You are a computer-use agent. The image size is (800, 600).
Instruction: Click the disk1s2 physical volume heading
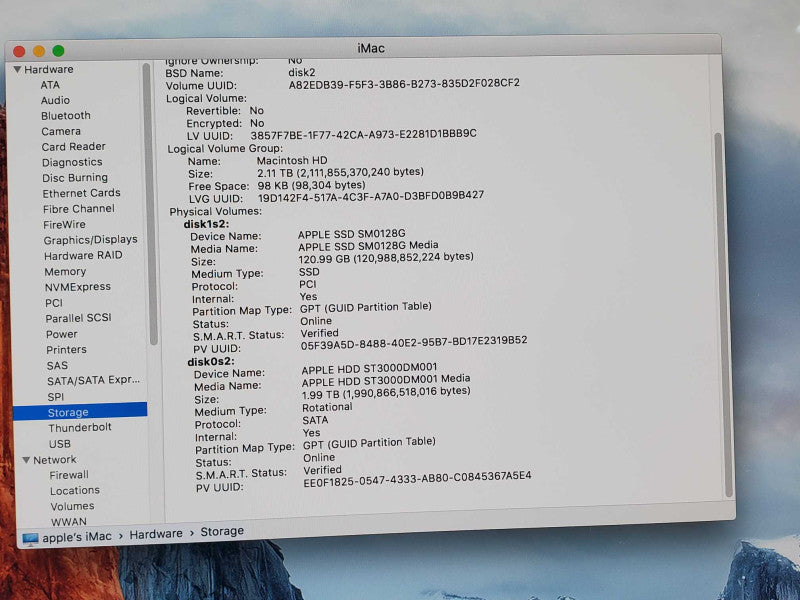point(206,224)
